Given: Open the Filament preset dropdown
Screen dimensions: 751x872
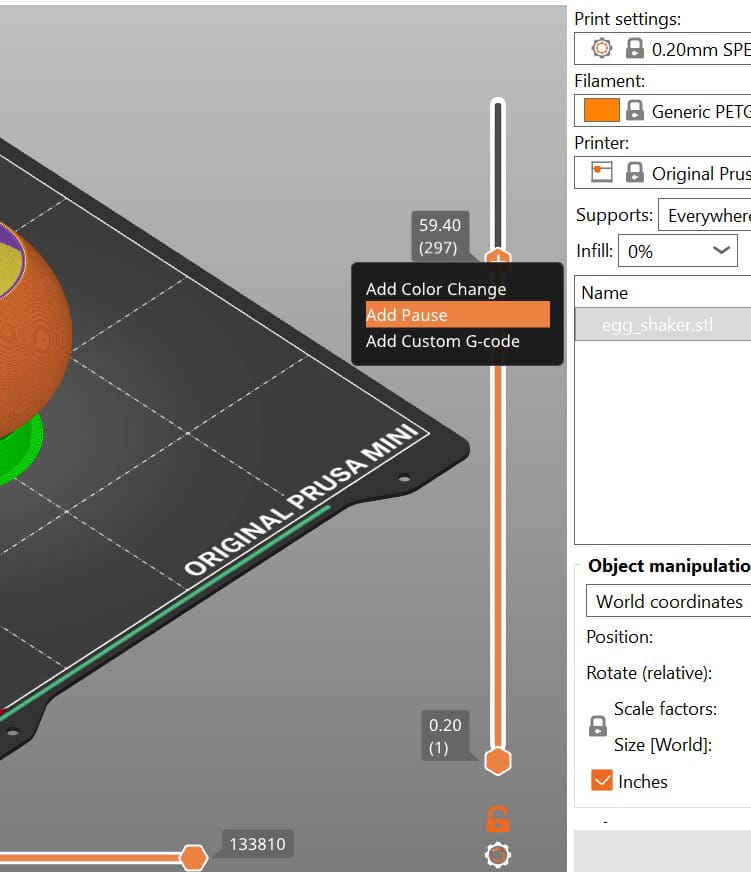Looking at the screenshot, I should [x=663, y=110].
